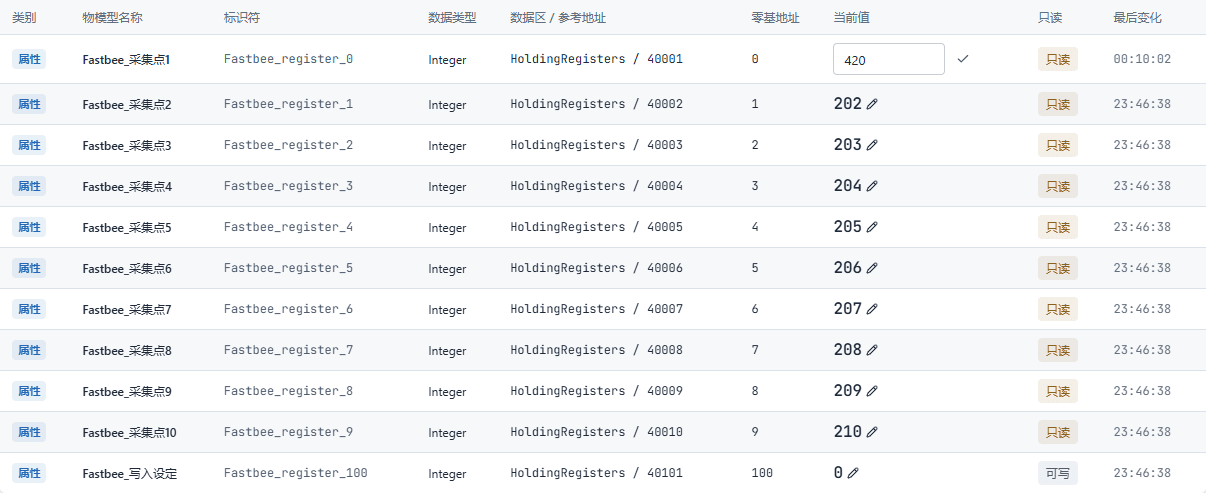Image resolution: width=1206 pixels, height=493 pixels.
Task: Click identifier Fastbee_register_1
Action: pos(288,104)
